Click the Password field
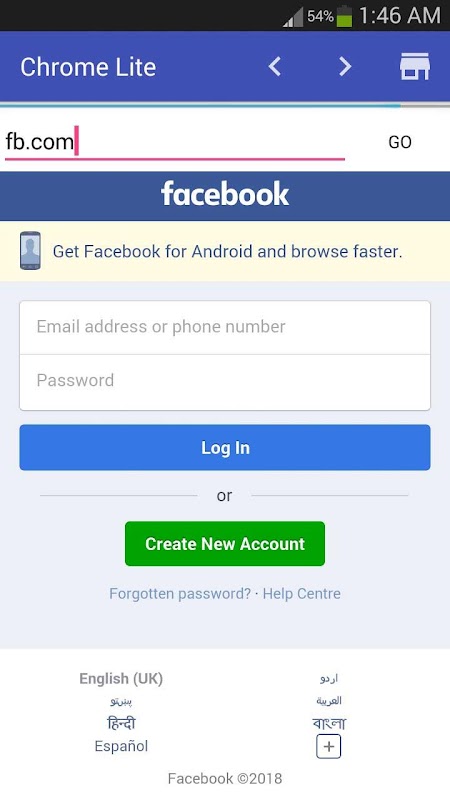Viewport: 450px width, 800px height. click(224, 382)
